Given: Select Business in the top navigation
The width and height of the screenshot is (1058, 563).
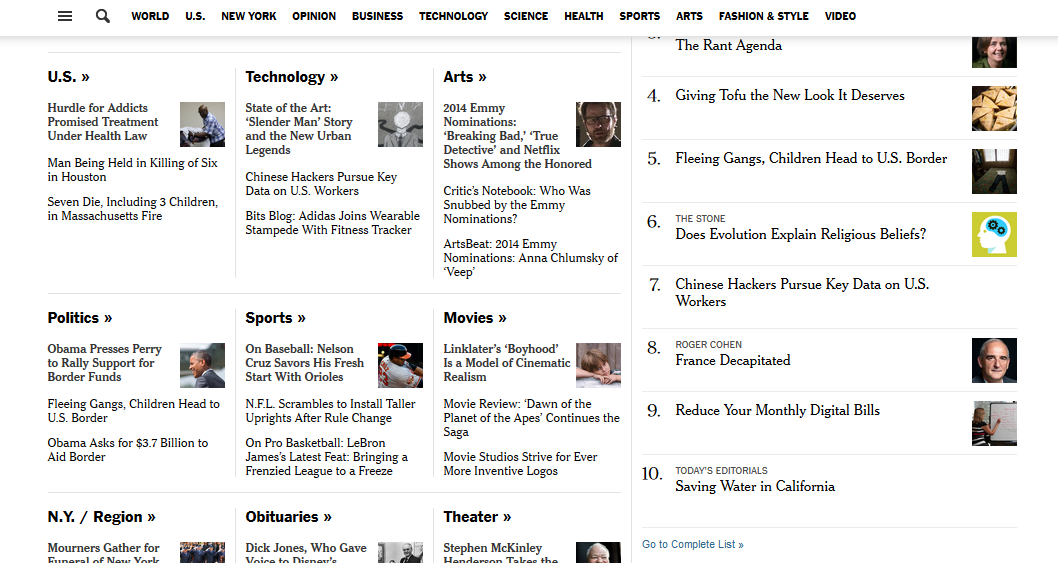Looking at the screenshot, I should 377,16.
